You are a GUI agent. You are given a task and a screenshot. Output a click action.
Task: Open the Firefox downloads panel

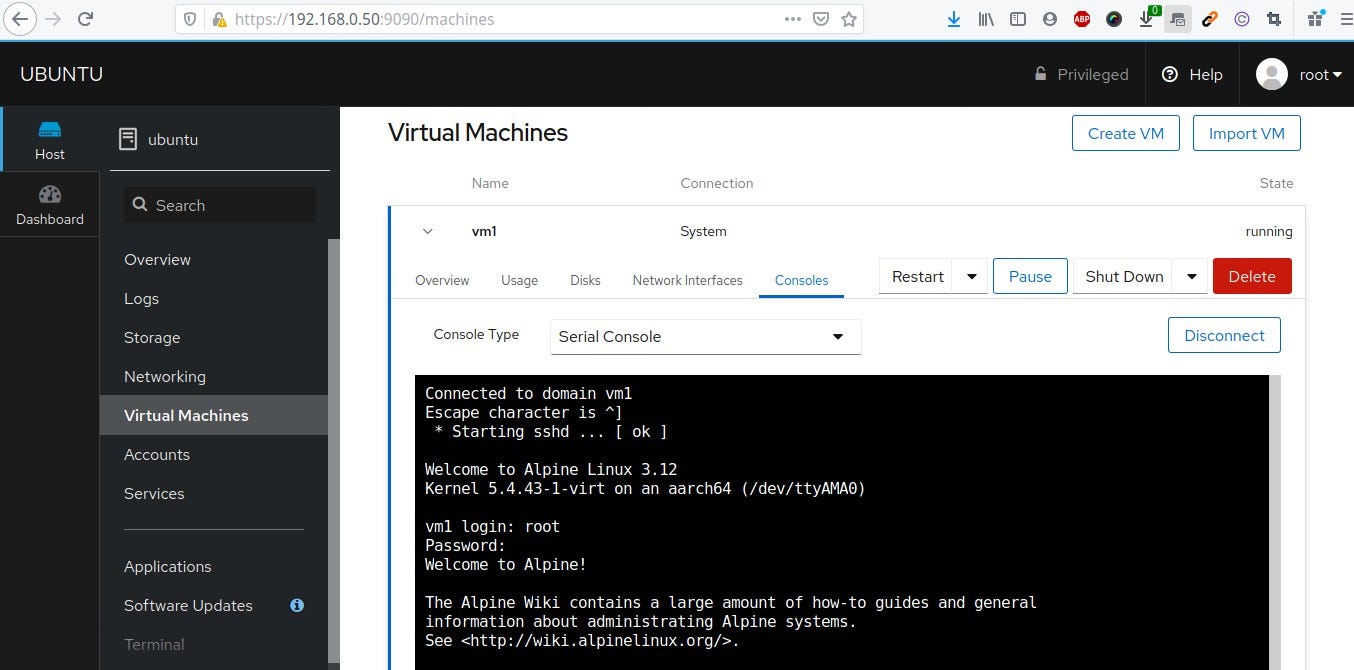pyautogui.click(x=954, y=19)
